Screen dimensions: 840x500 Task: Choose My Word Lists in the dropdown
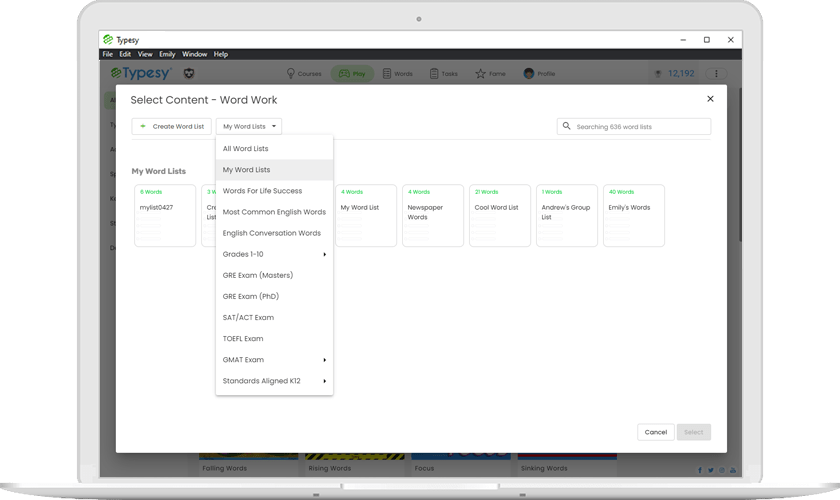coord(274,170)
